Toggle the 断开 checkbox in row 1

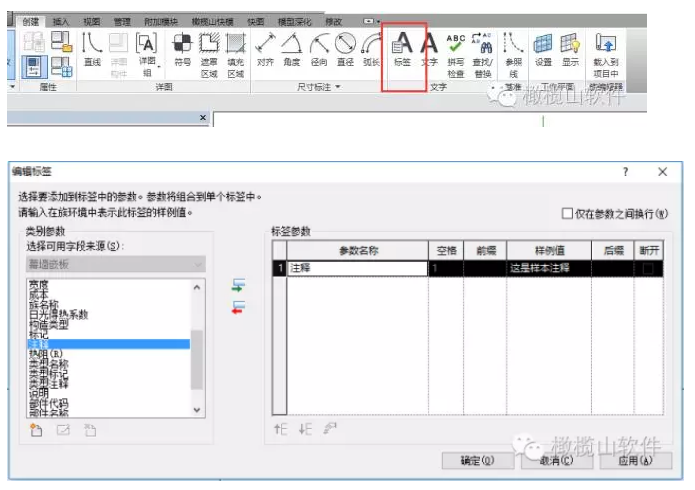[648, 268]
